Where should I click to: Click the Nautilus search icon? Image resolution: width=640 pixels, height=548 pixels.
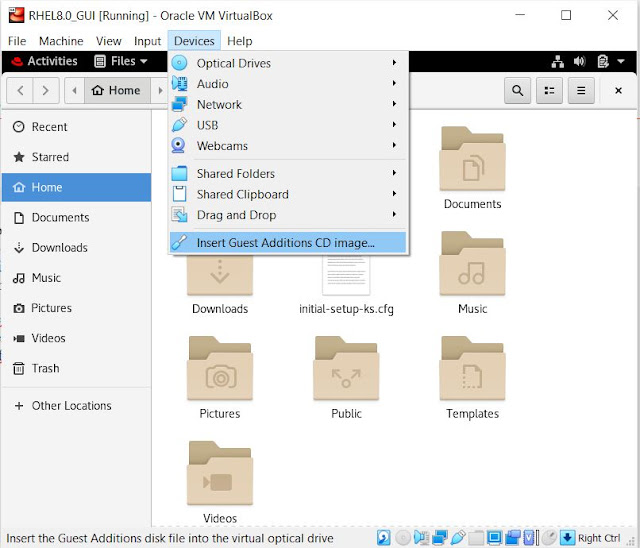click(x=518, y=90)
